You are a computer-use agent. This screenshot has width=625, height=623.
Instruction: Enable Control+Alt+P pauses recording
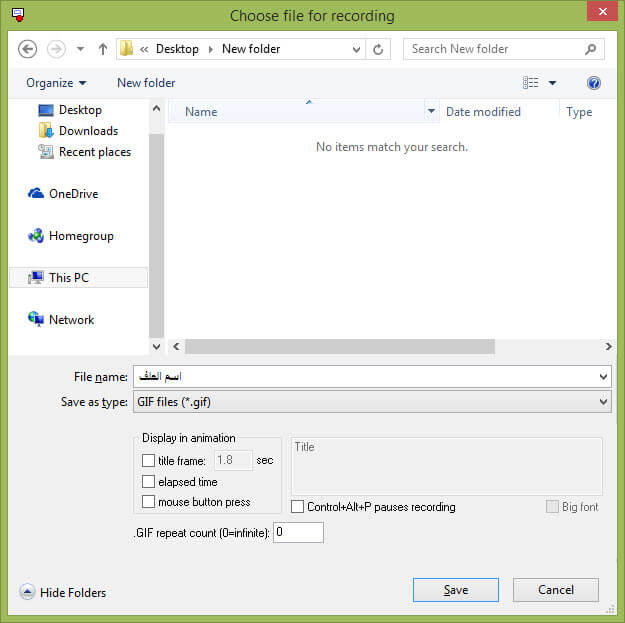click(x=297, y=507)
